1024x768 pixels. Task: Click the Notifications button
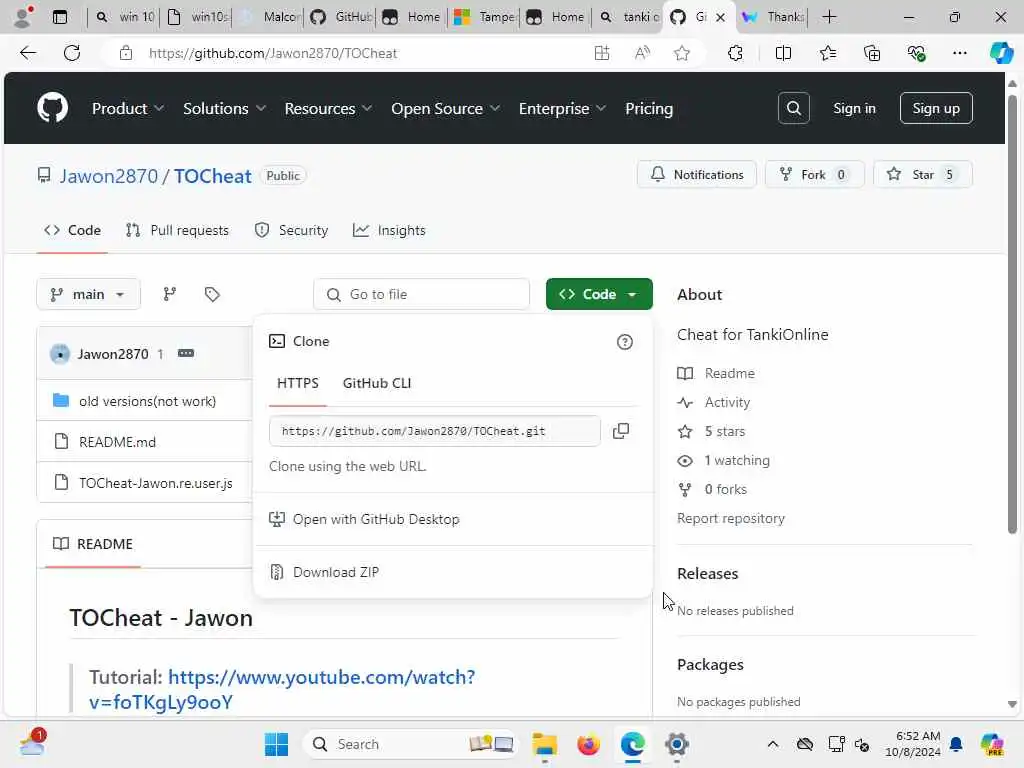[697, 175]
